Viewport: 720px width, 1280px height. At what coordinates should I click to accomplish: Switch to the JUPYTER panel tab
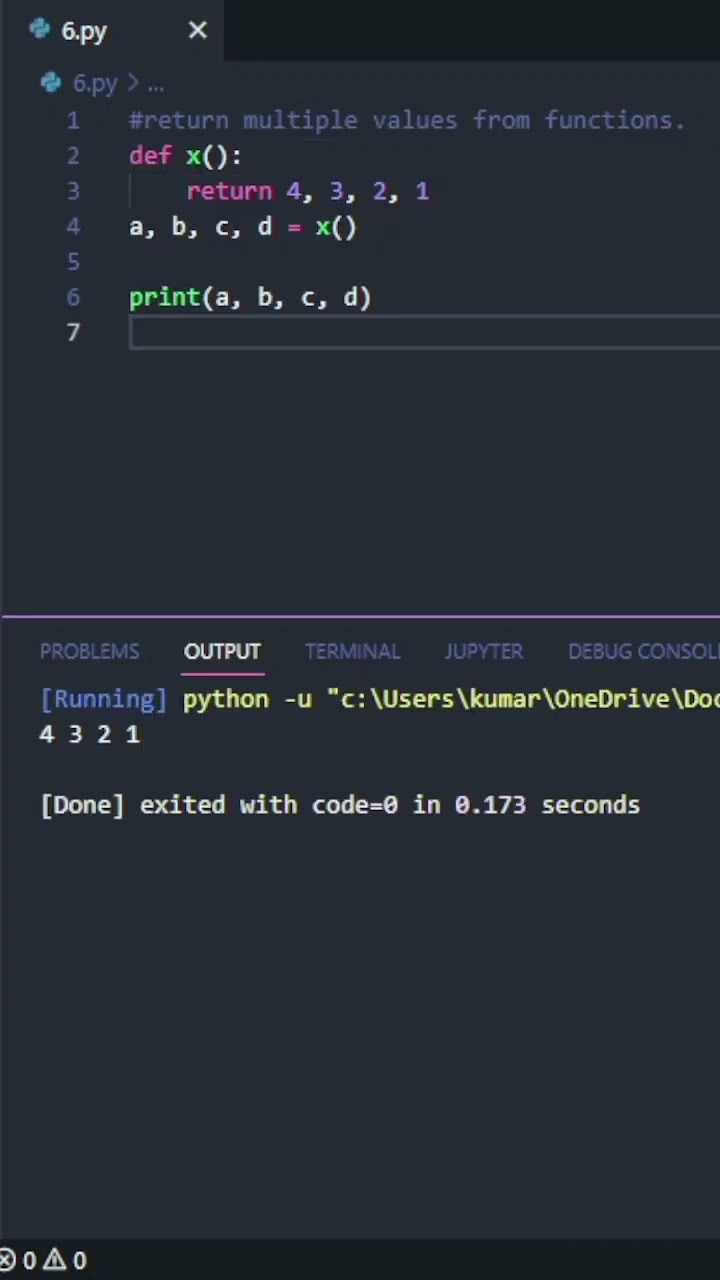484,651
